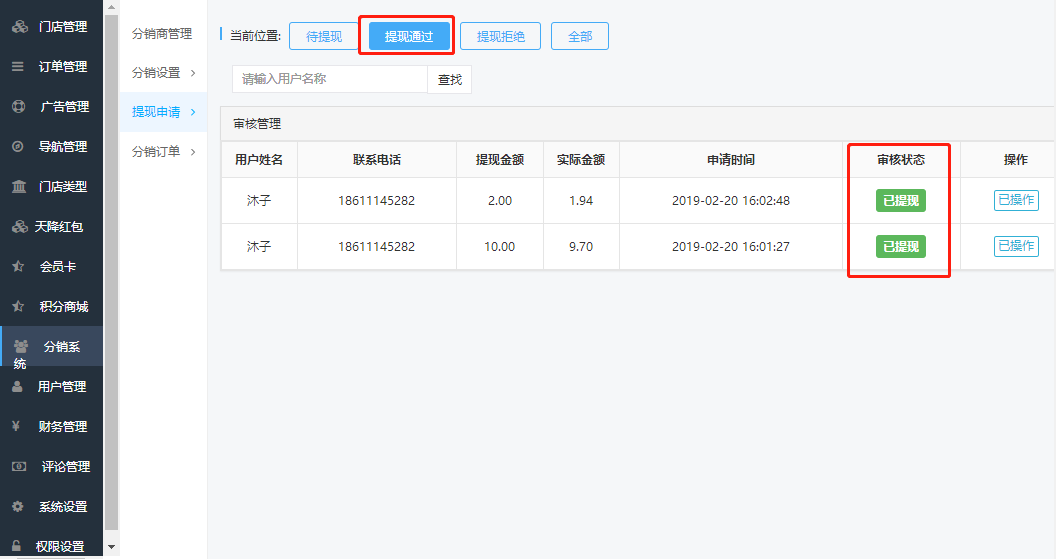Click the 财务管理 yen icon
1056x559 pixels.
tap(16, 426)
